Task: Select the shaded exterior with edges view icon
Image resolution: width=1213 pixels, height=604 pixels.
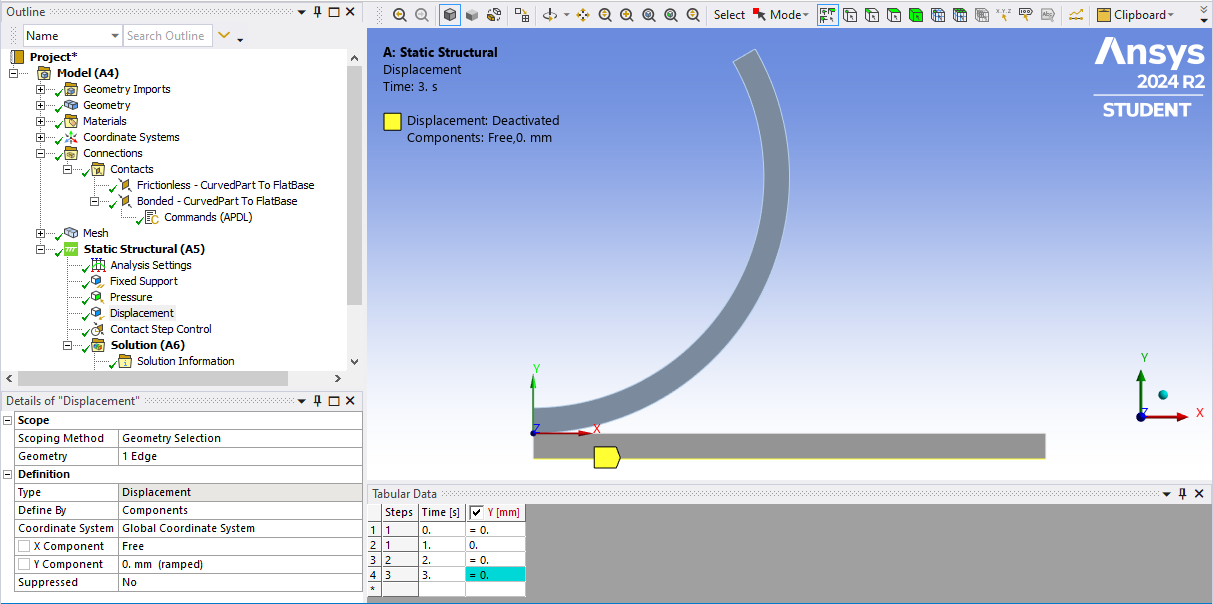Action: coord(450,15)
